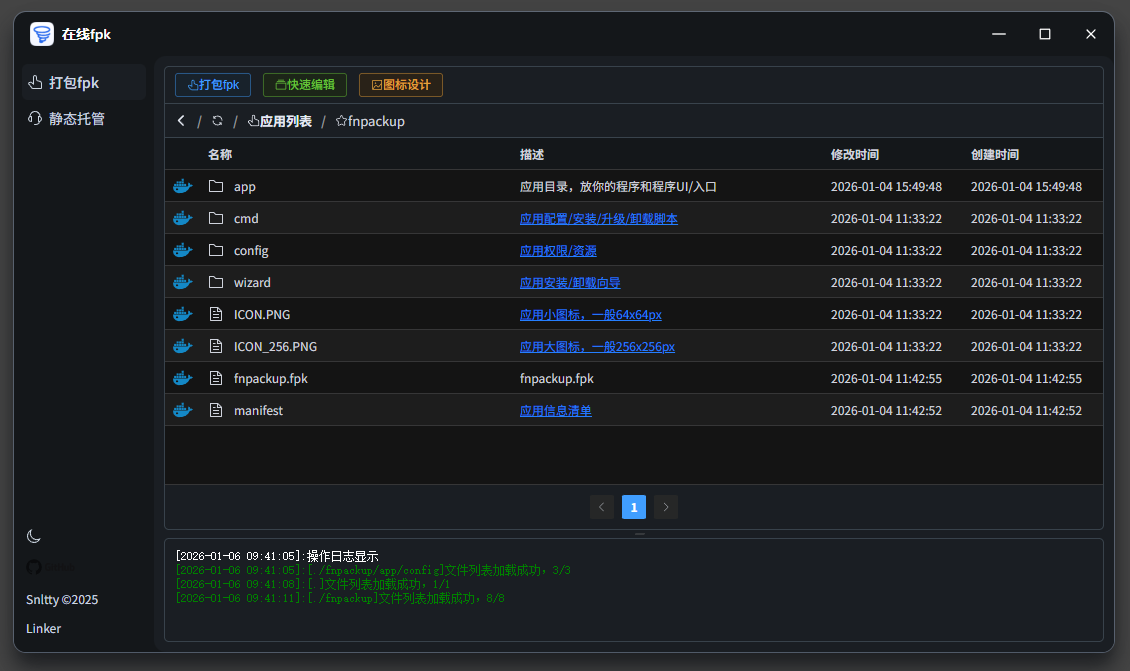The height and width of the screenshot is (671, 1130).
Task: Click the fnpackup.fpk row modified time 2026-01-04 11:42:55
Action: (x=886, y=378)
